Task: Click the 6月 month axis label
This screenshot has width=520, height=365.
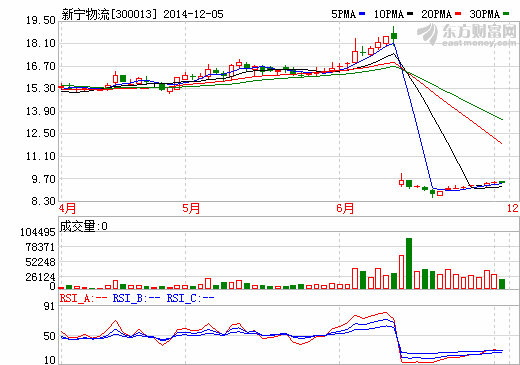Action: [x=345, y=209]
